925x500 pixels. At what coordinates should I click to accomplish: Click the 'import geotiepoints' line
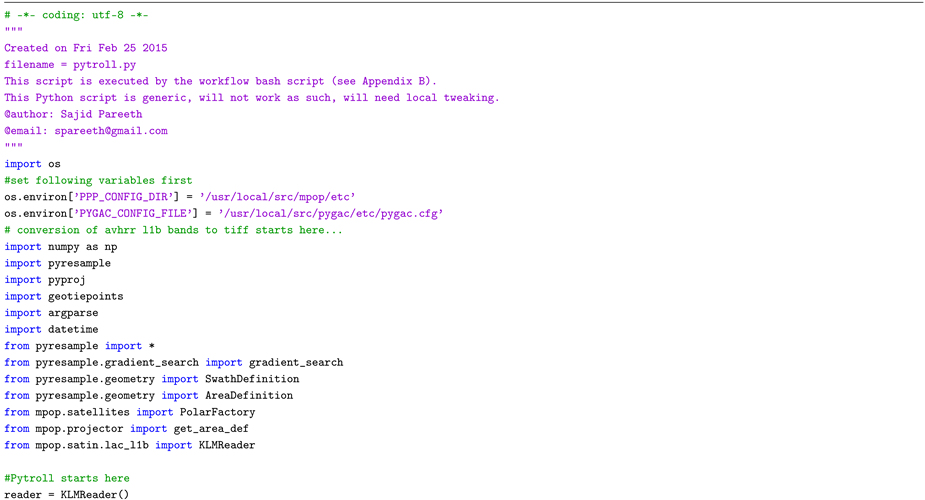coord(64,296)
